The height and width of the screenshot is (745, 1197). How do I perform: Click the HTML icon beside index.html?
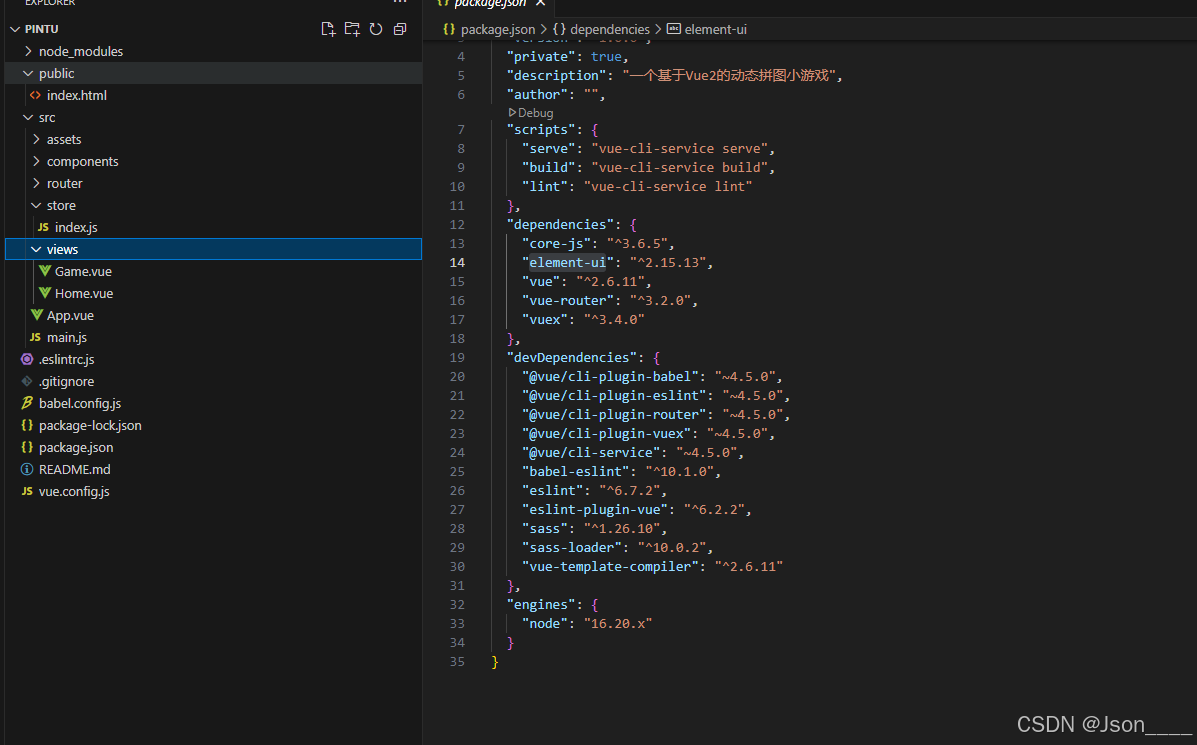35,95
